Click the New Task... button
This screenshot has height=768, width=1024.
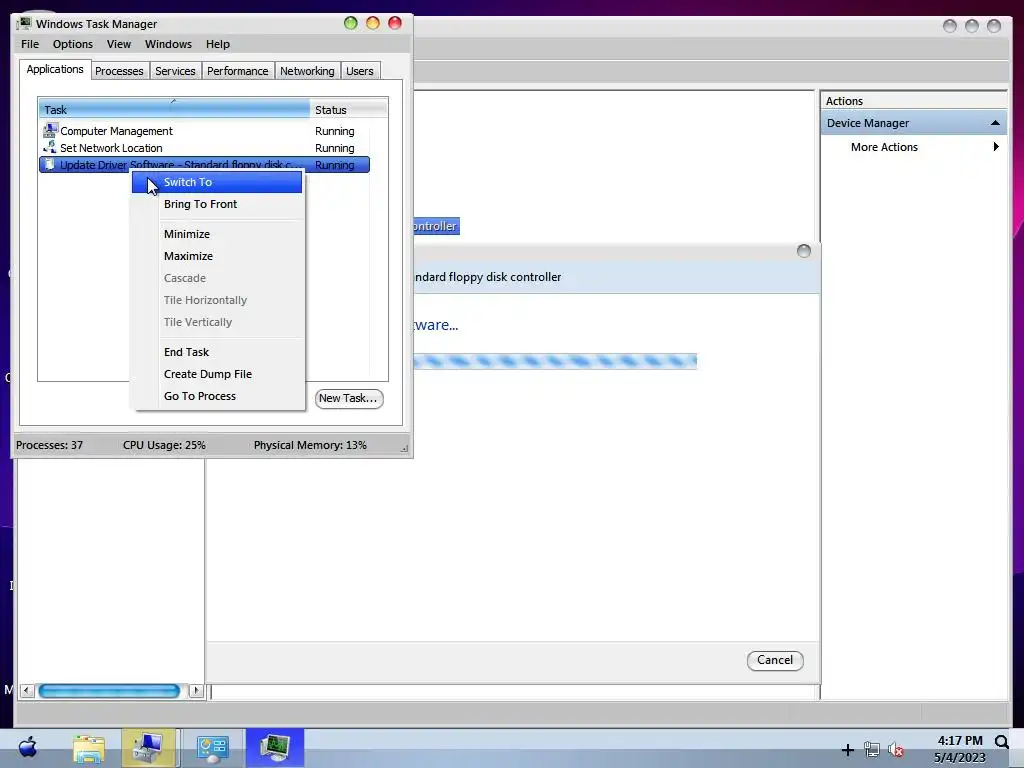click(349, 398)
